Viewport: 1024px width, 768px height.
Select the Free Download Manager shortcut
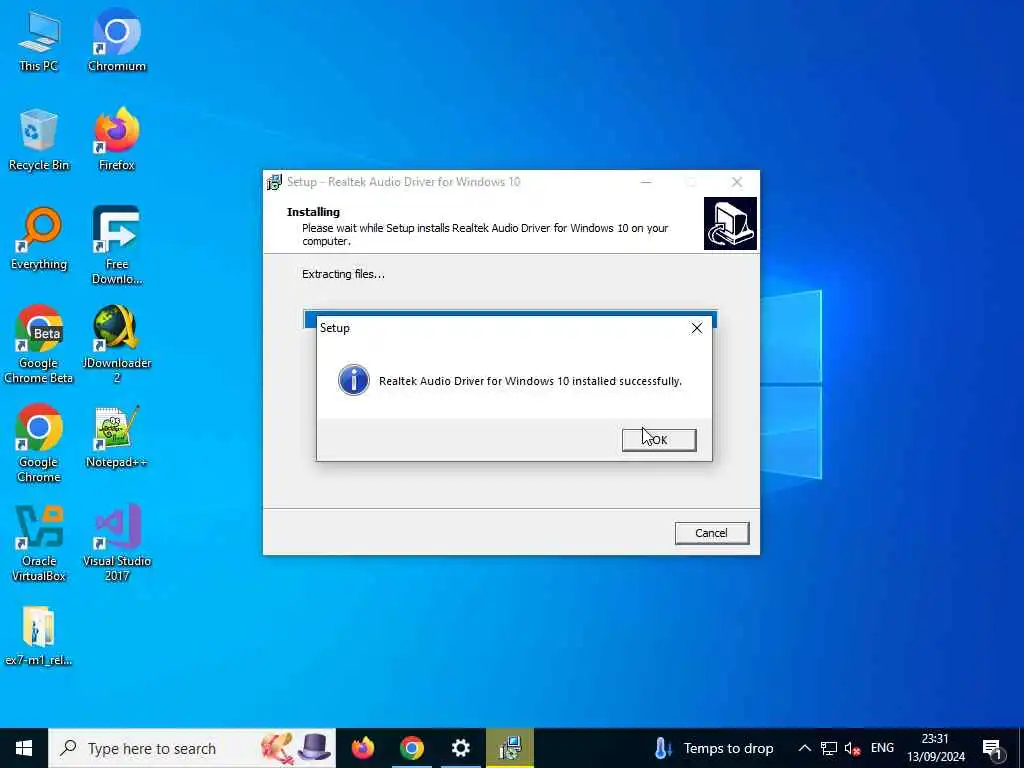(117, 246)
